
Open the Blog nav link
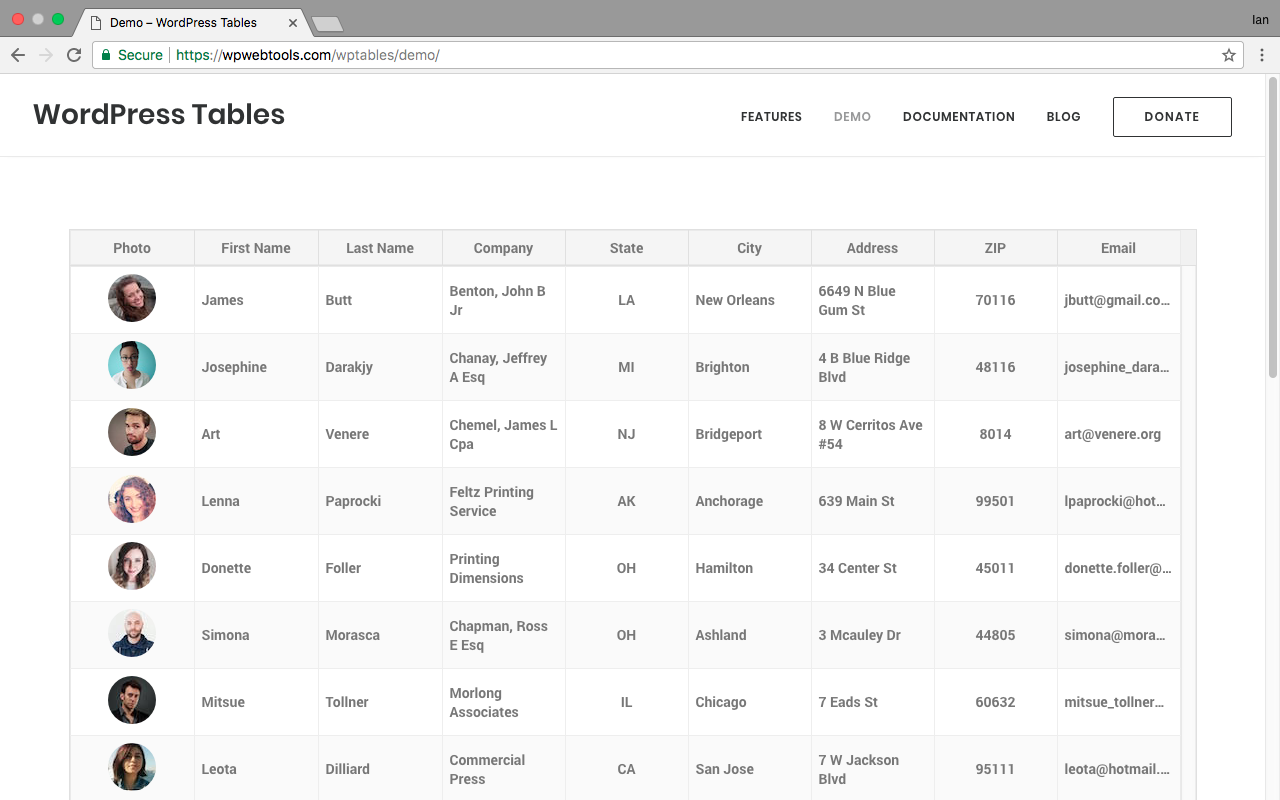click(x=1063, y=117)
